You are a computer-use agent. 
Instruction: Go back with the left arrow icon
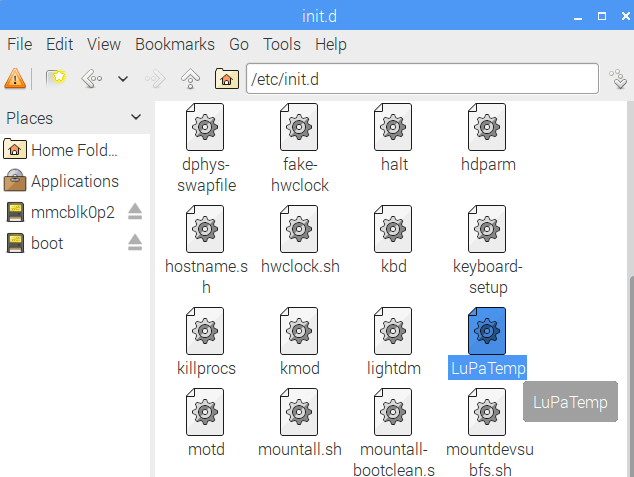92,78
